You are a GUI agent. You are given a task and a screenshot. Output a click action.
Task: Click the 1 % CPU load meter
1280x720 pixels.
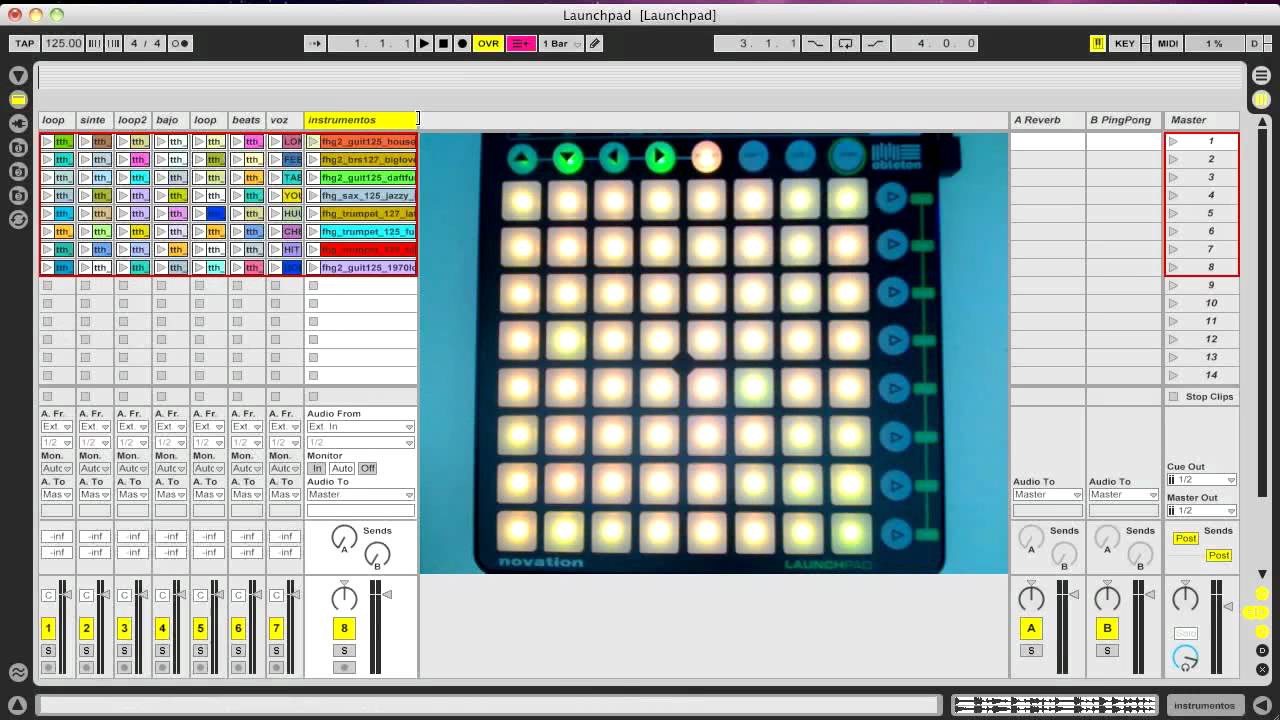click(x=1213, y=43)
